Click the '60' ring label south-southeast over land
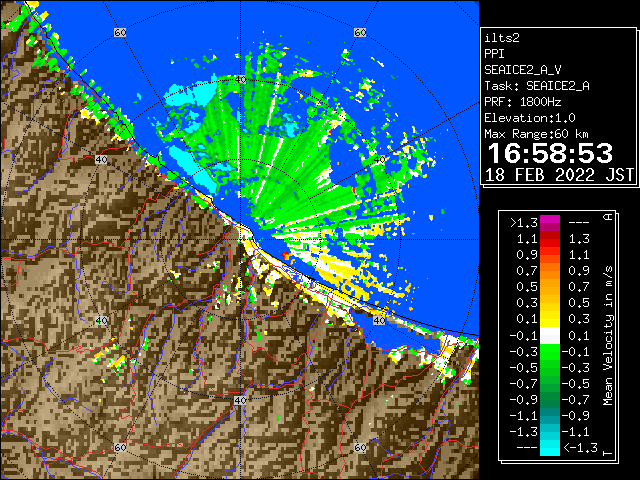 tap(360, 447)
